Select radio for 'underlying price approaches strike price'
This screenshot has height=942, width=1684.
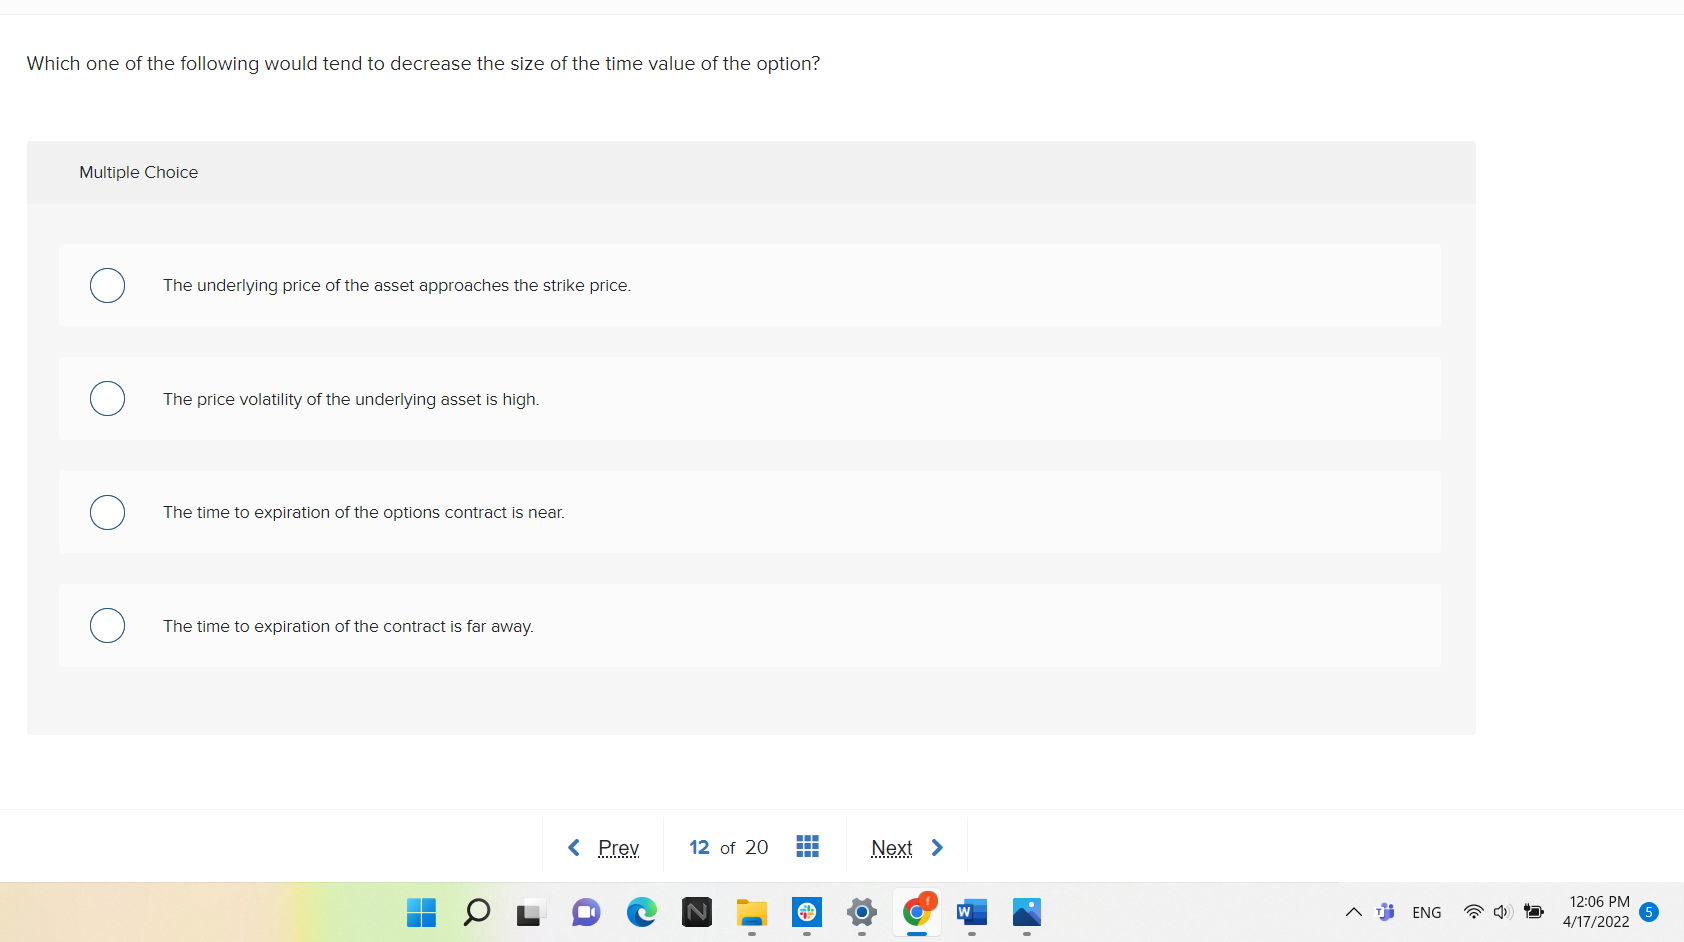coord(107,285)
